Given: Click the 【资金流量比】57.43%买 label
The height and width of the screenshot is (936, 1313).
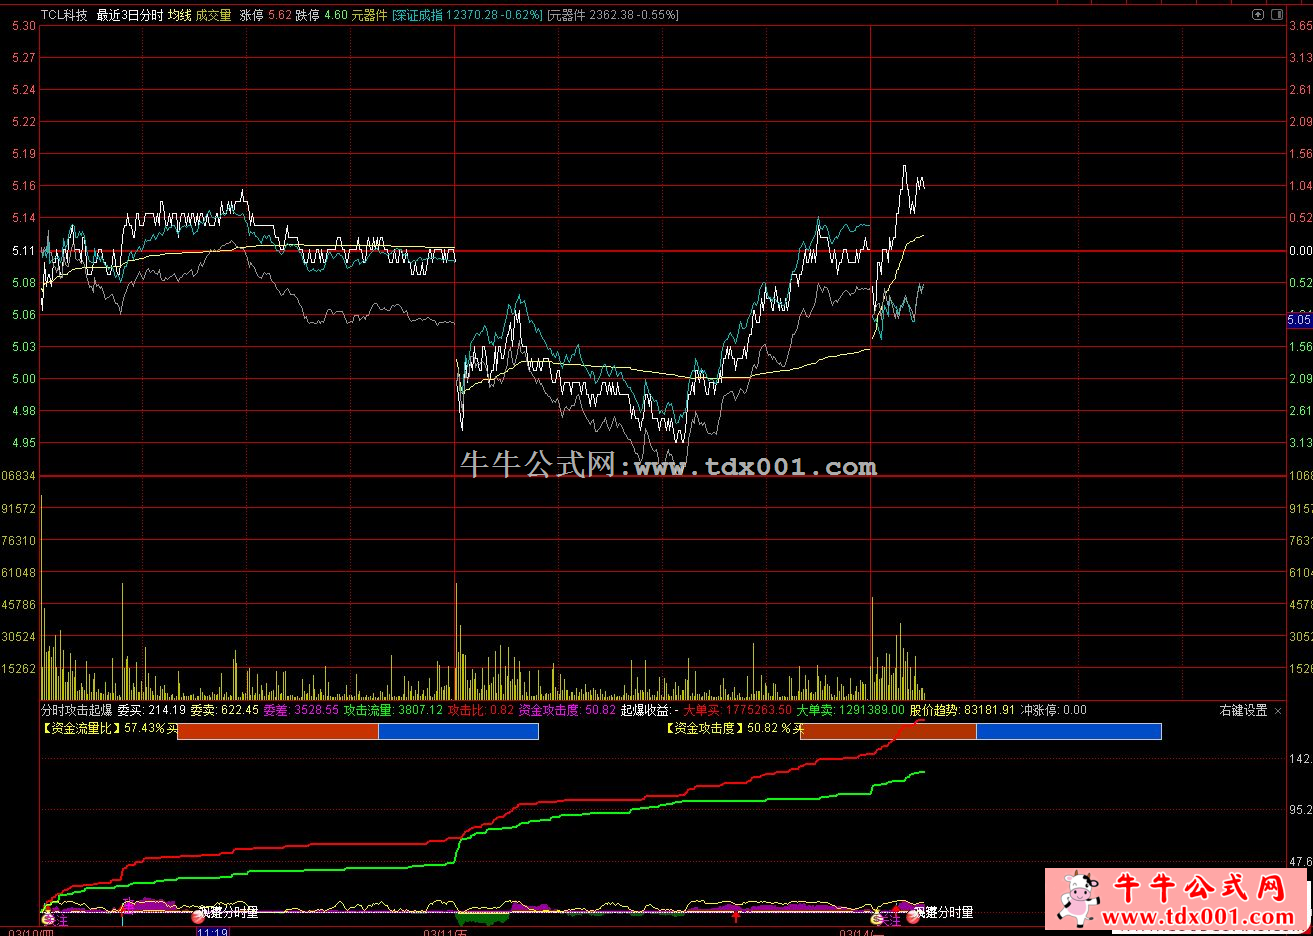Looking at the screenshot, I should pyautogui.click(x=109, y=729).
